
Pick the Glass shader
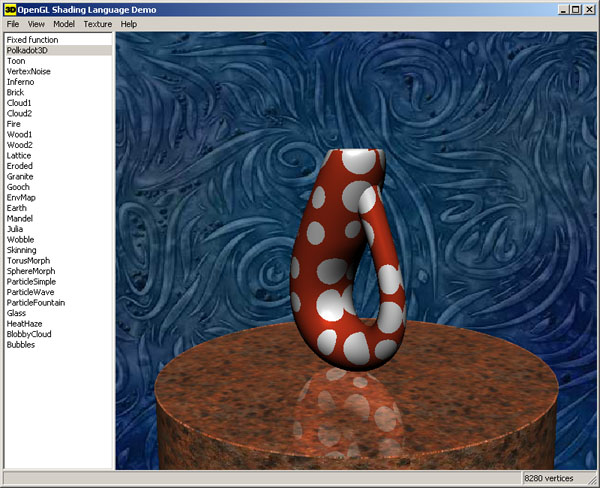tap(17, 313)
